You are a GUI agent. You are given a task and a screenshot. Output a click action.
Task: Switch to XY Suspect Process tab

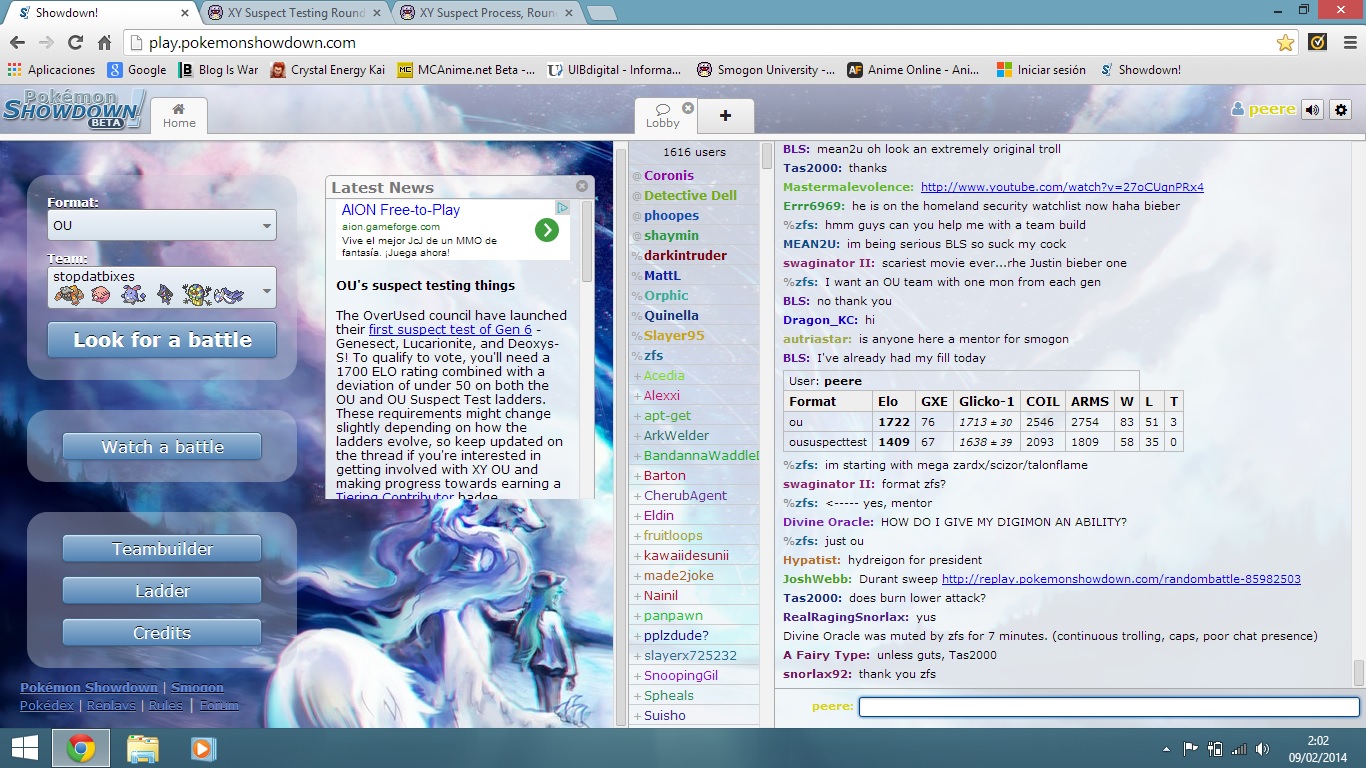click(488, 13)
